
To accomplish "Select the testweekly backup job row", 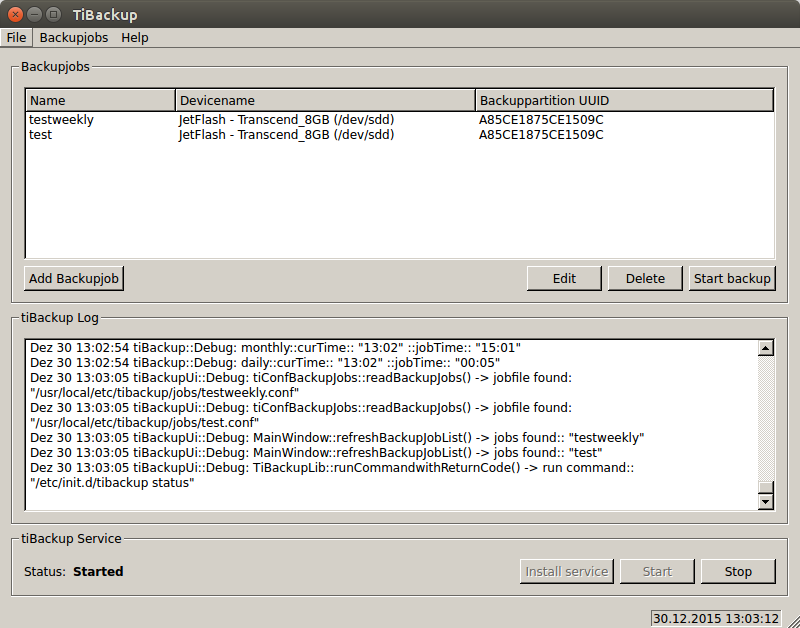I will [x=399, y=120].
